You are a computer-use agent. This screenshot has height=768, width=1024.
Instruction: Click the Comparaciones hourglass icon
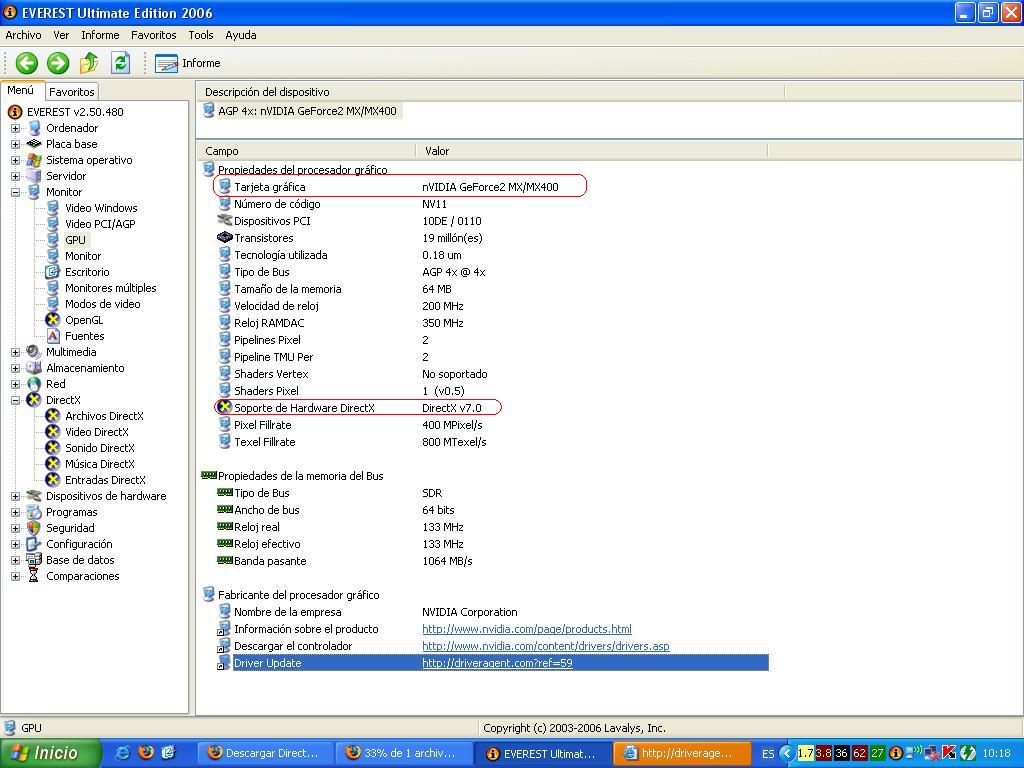pyautogui.click(x=34, y=576)
